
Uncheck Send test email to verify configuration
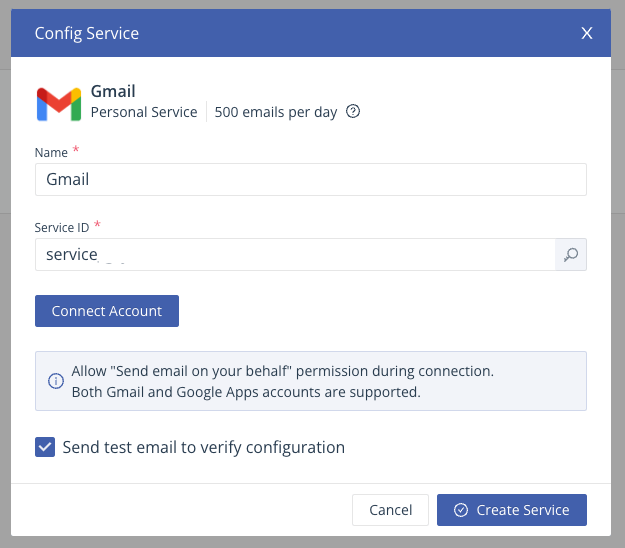coord(45,447)
